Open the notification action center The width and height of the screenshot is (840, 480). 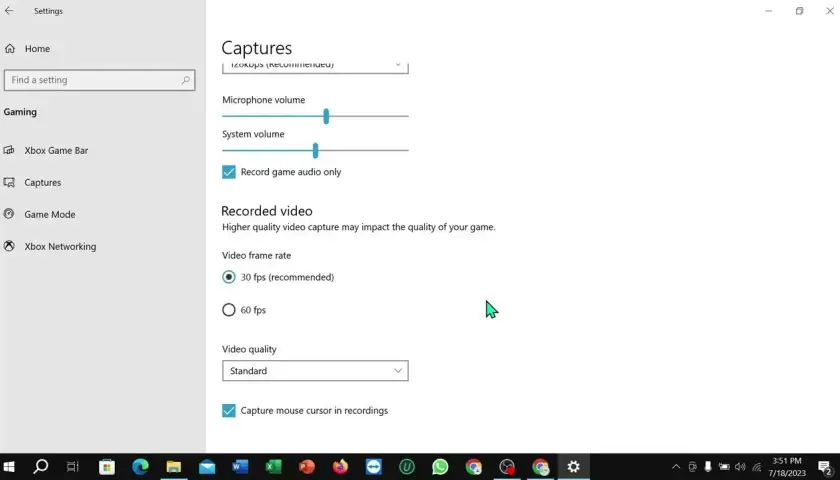click(x=826, y=467)
